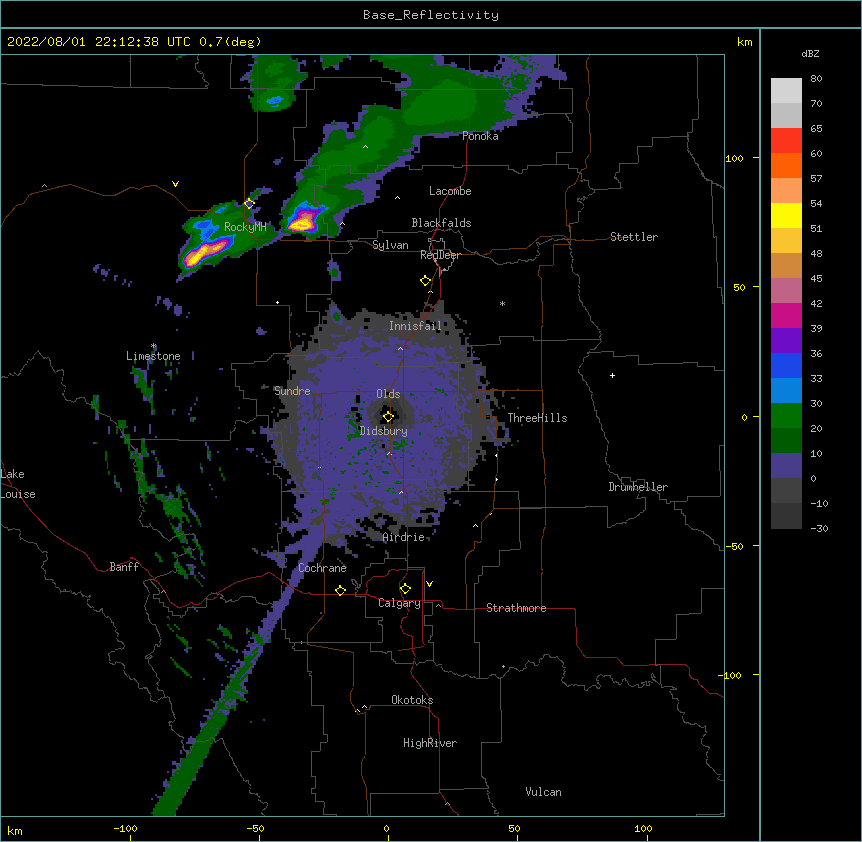The height and width of the screenshot is (842, 862).
Task: Select the radar site diamond between Olds and Didsbury
Action: [x=388, y=416]
